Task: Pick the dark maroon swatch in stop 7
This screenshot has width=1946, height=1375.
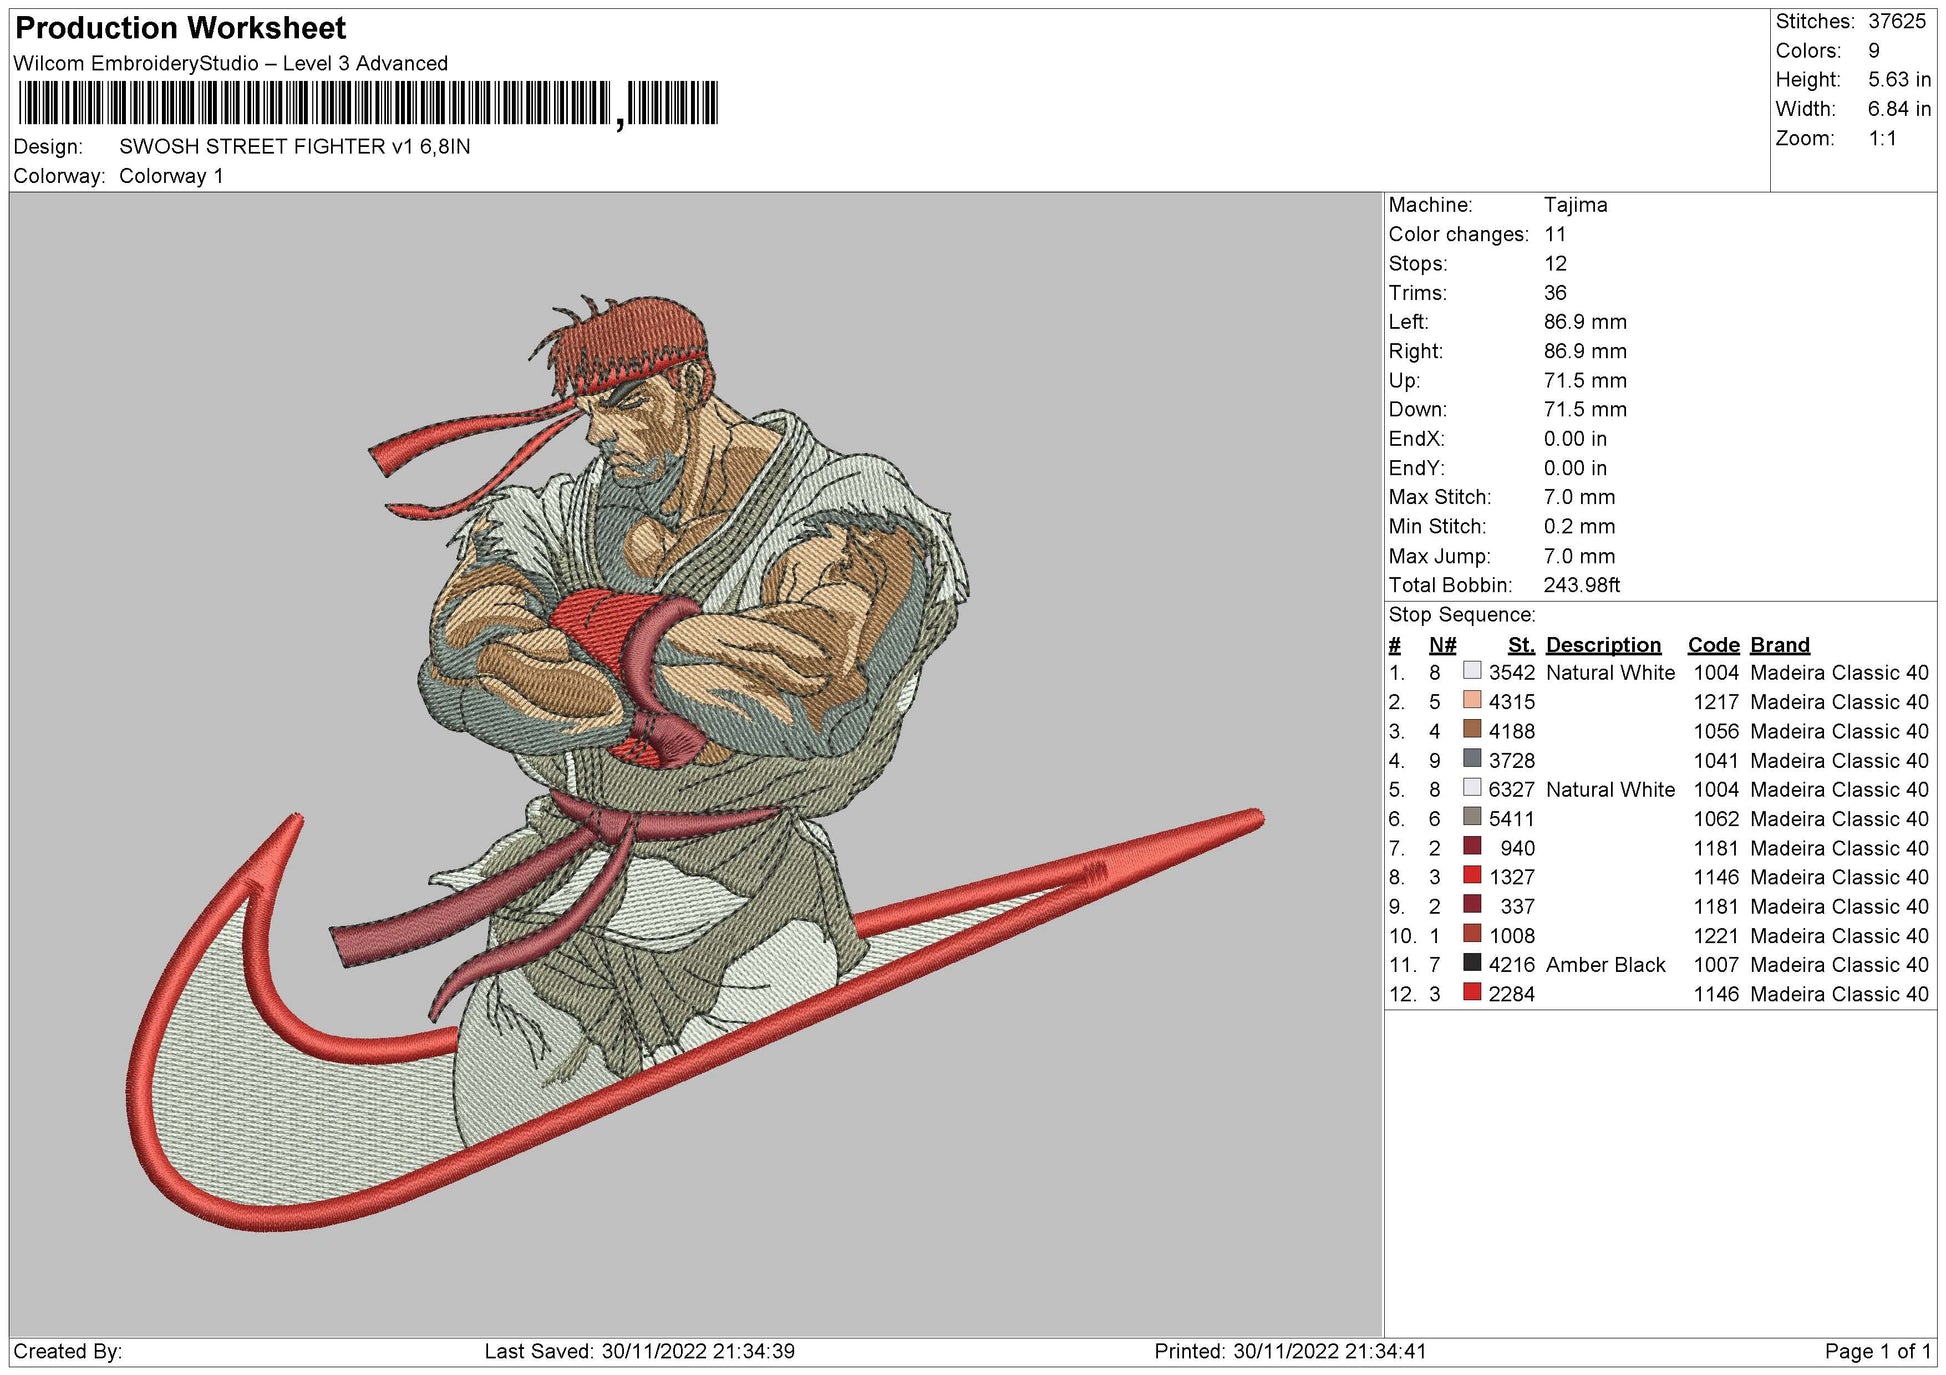Action: pyautogui.click(x=1471, y=846)
